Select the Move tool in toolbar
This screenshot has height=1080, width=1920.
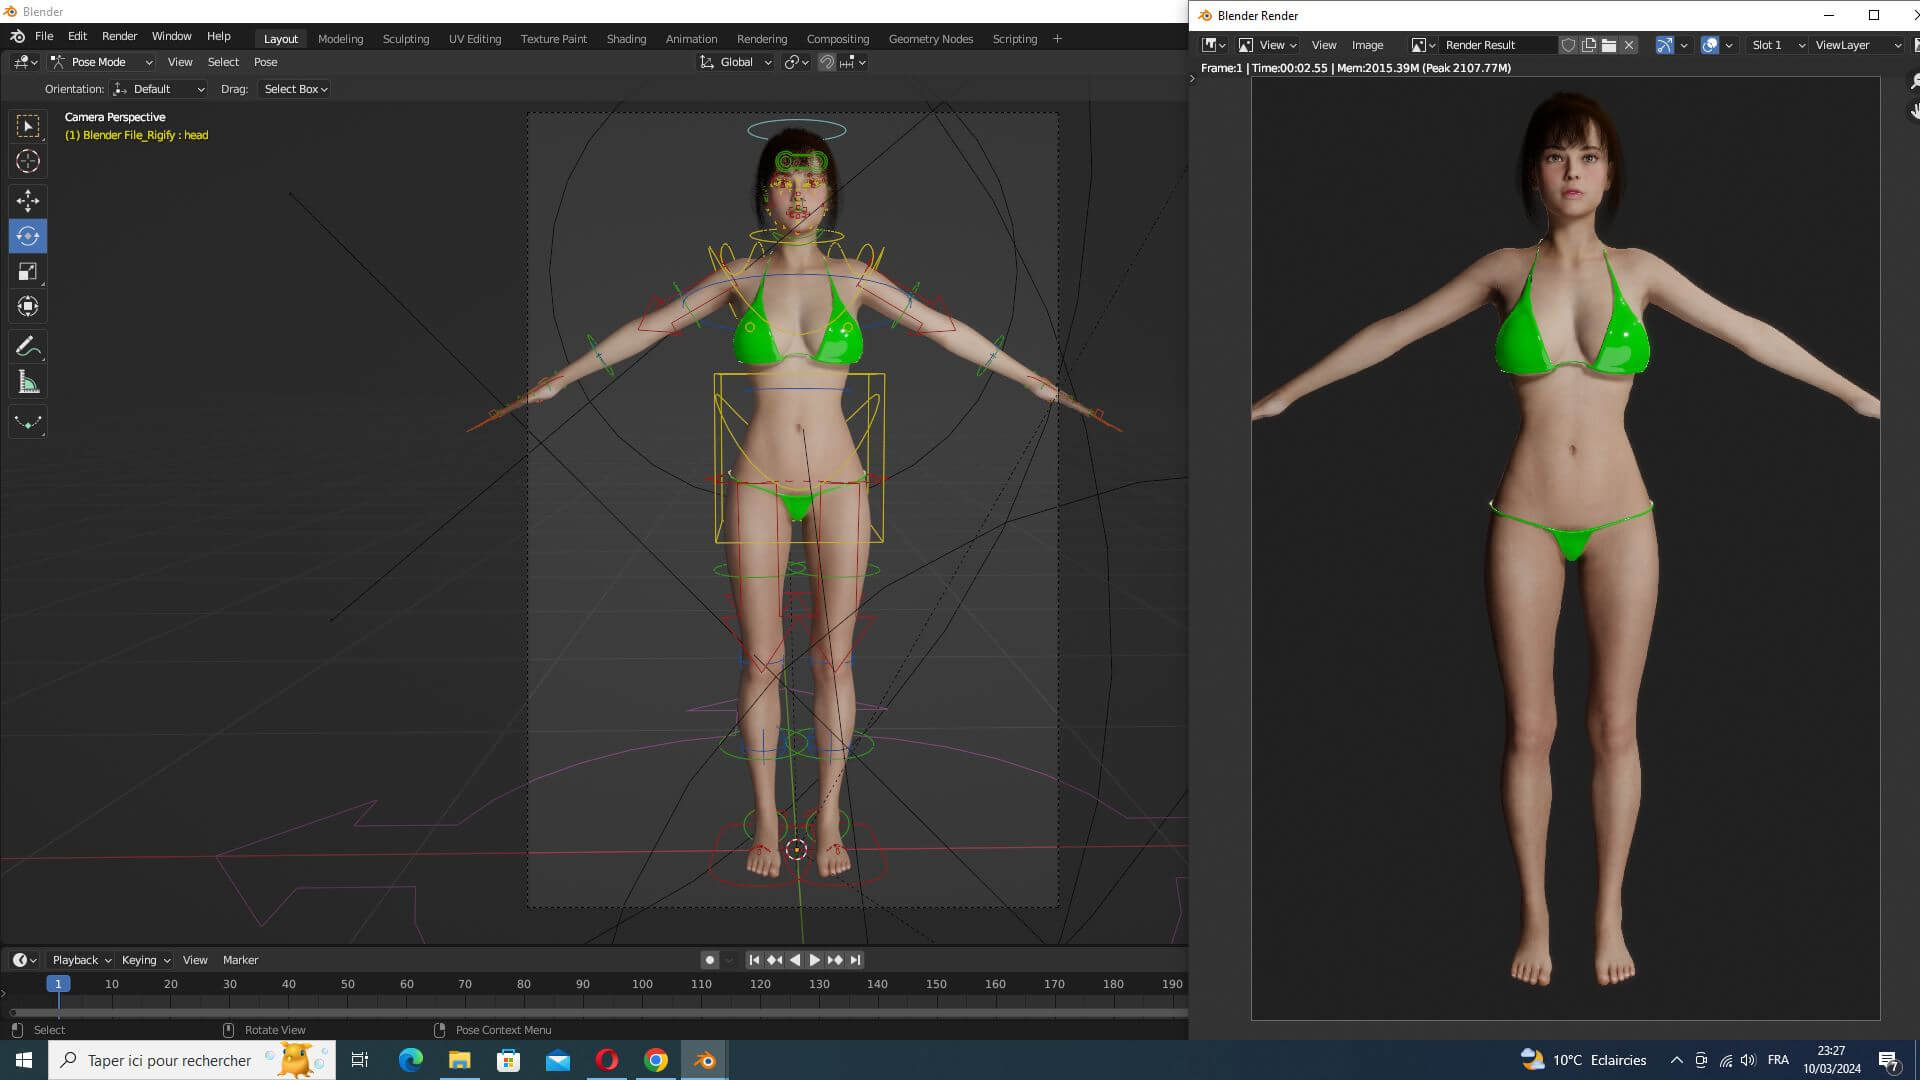(27, 200)
